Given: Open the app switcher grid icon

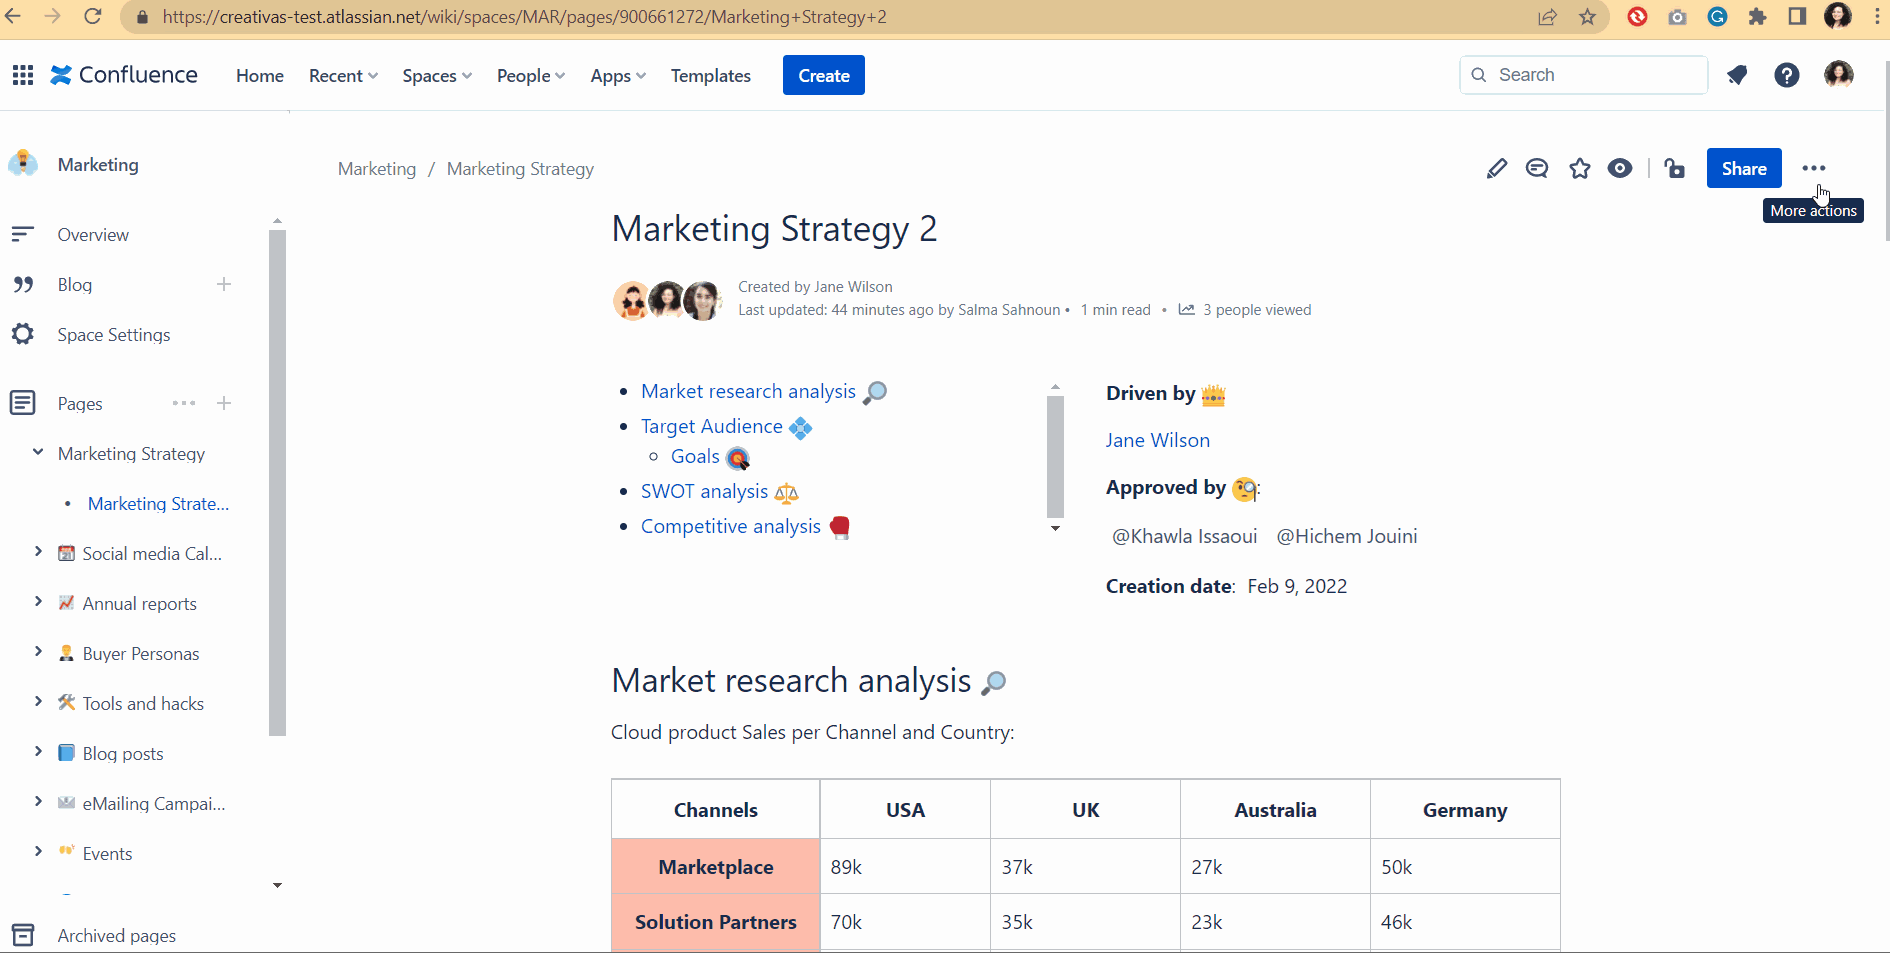Looking at the screenshot, I should [23, 75].
